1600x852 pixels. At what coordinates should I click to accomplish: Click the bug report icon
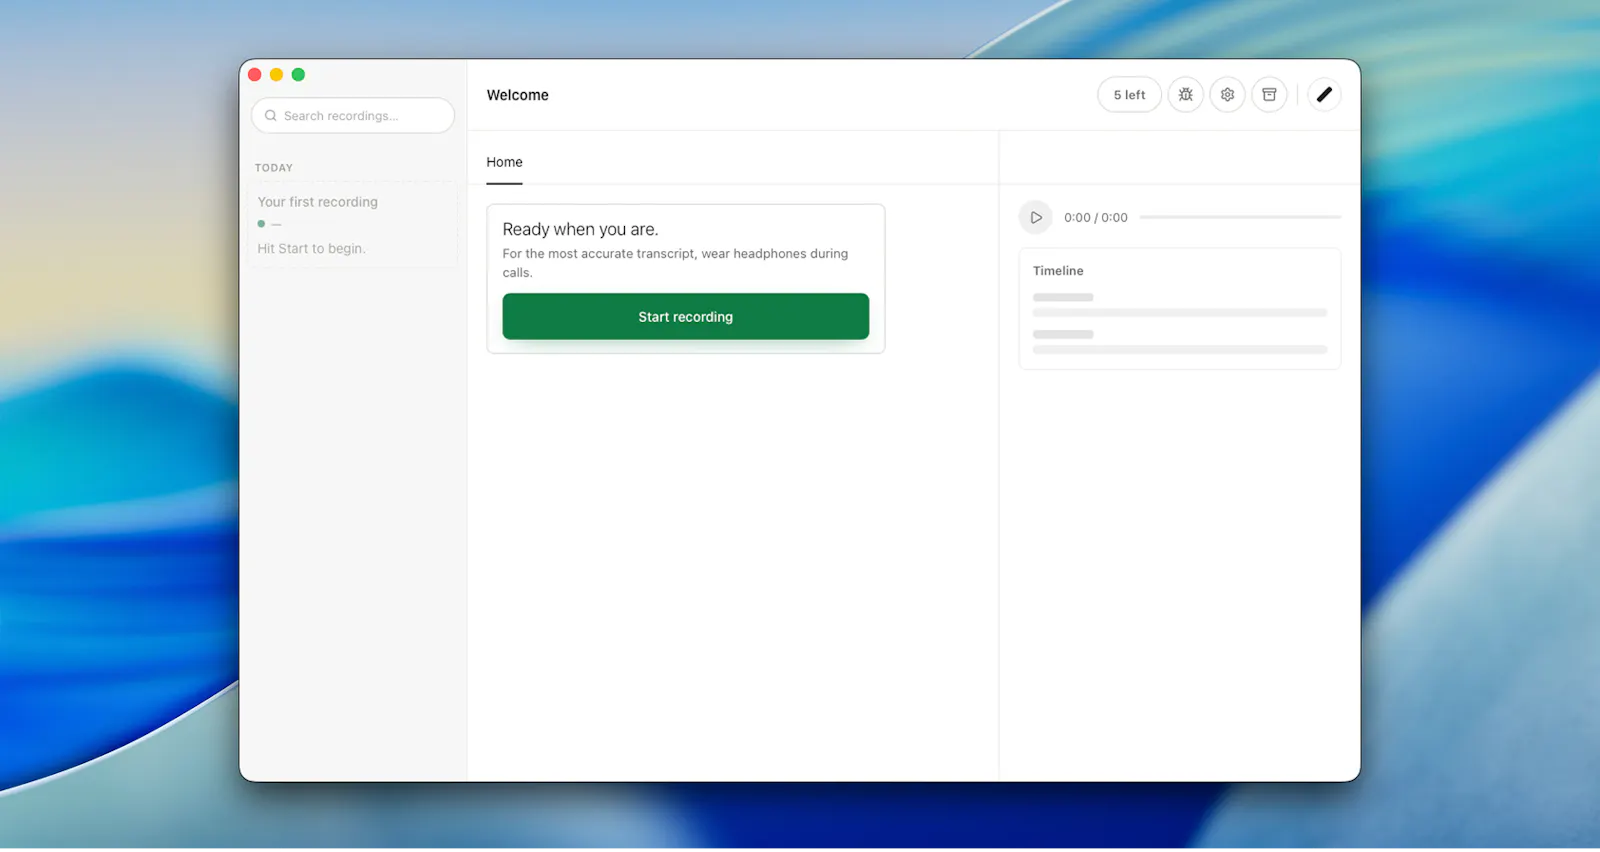pos(1185,95)
